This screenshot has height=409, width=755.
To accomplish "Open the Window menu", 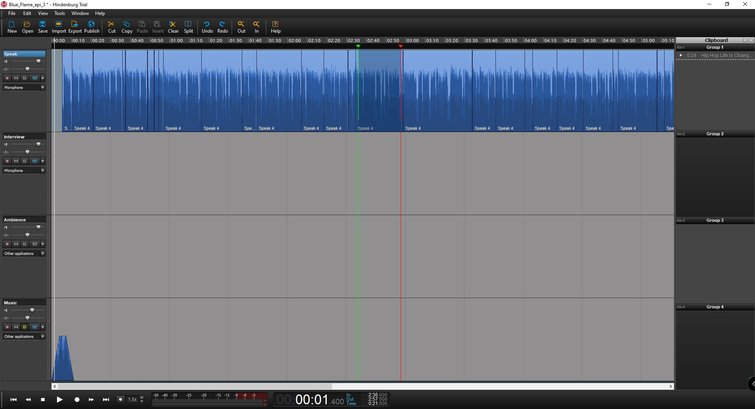I will point(80,13).
